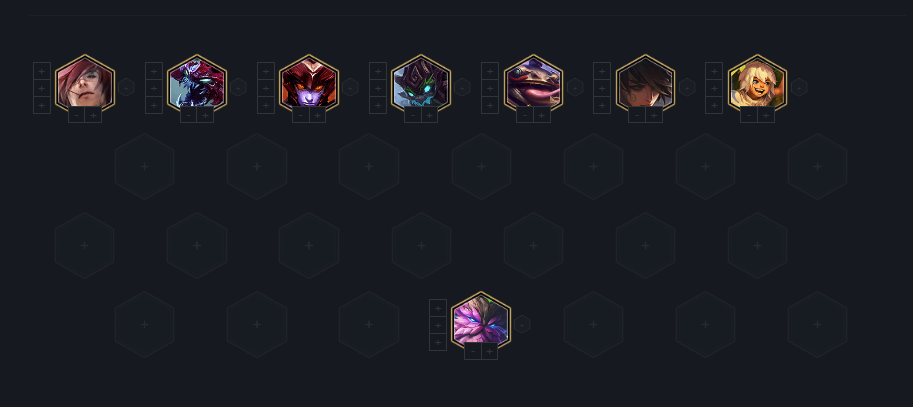The height and width of the screenshot is (407, 913).
Task: Add champion to first empty hex, second row
Action: coord(144,167)
